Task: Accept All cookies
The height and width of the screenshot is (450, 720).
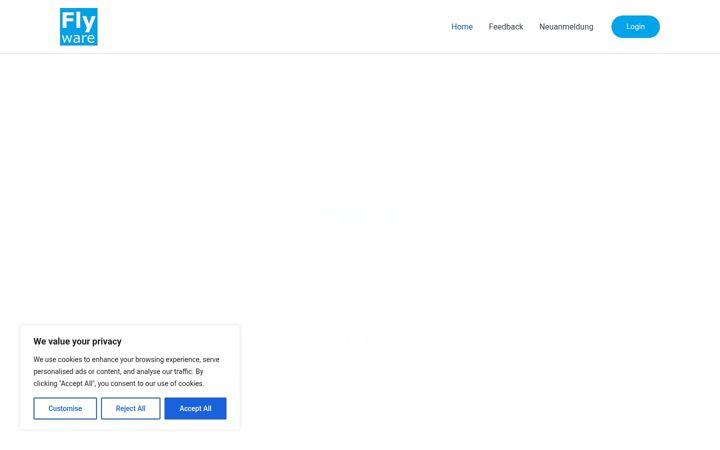Action: pos(196,408)
